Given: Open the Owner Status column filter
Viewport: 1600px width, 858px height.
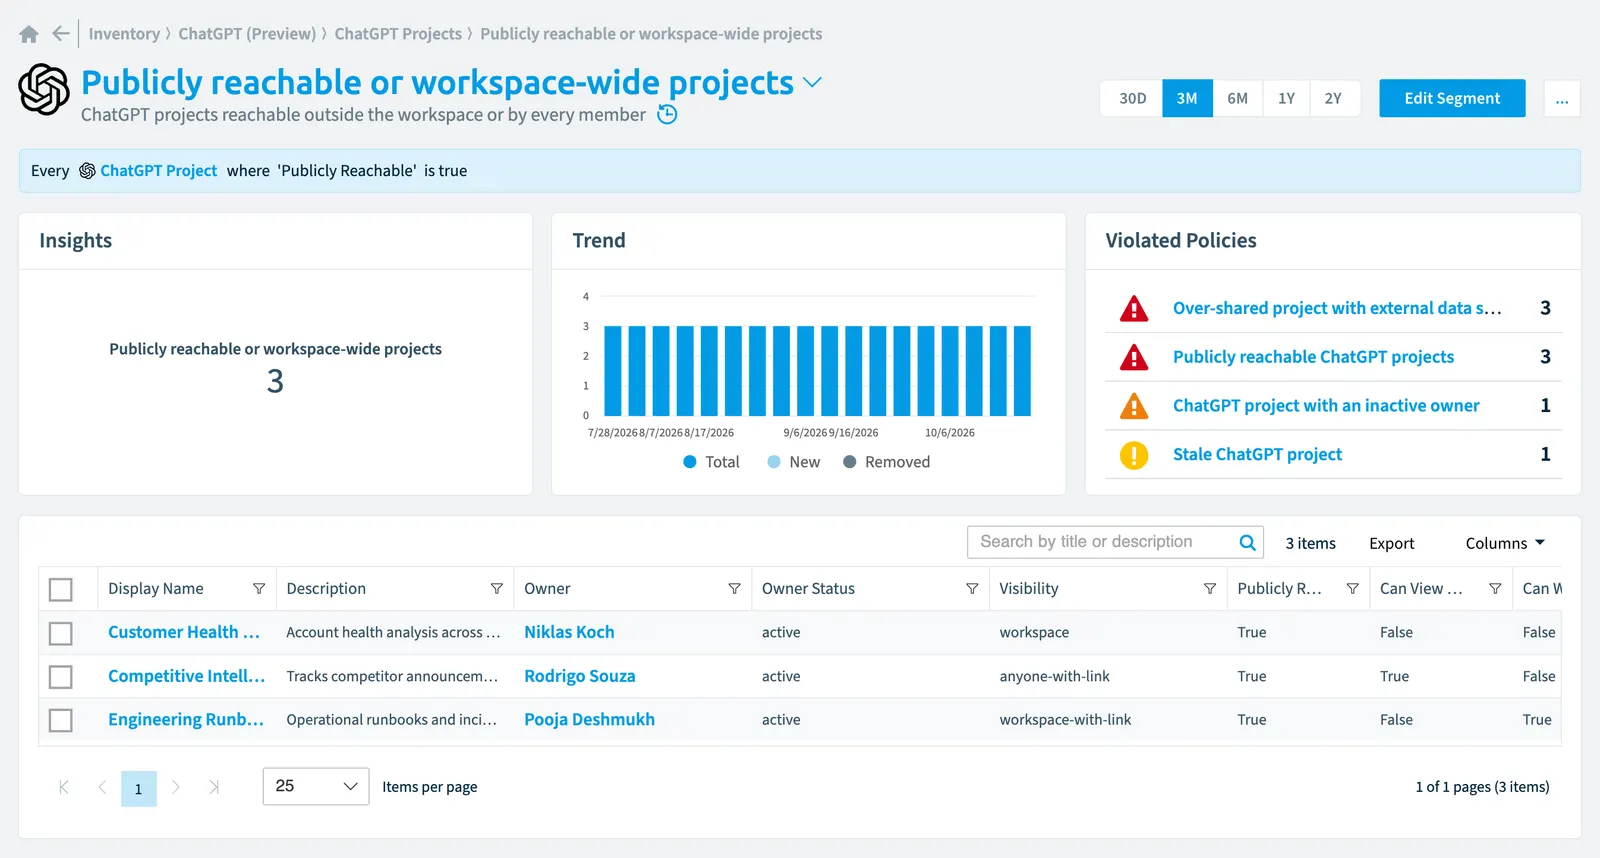Looking at the screenshot, I should pyautogui.click(x=972, y=589).
